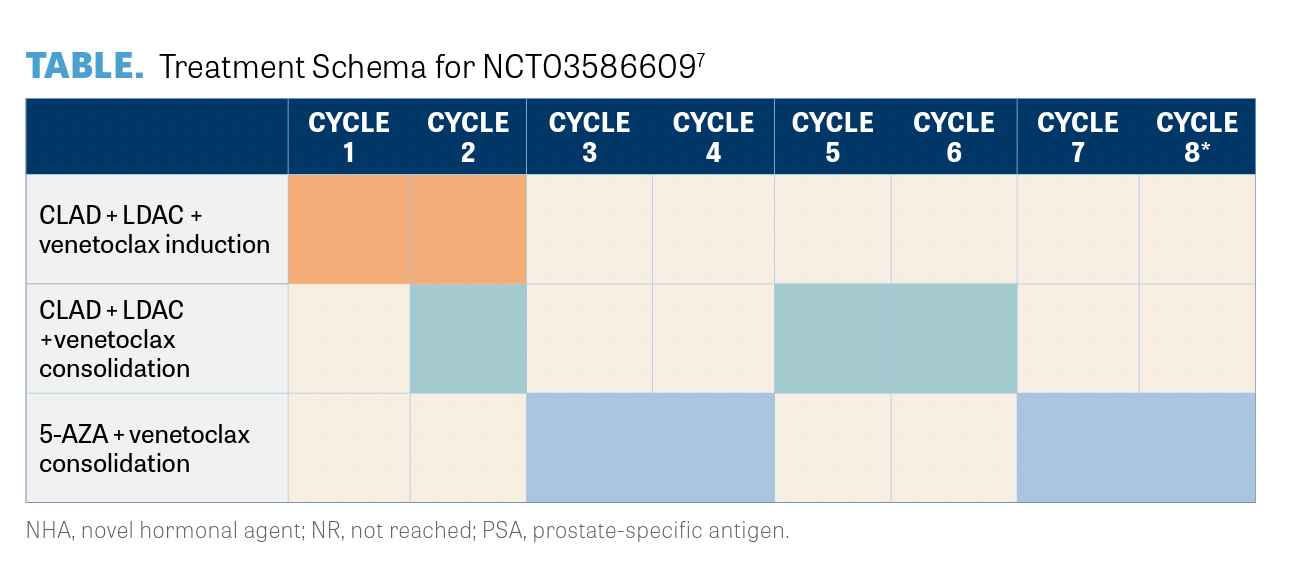Image resolution: width=1290 pixels, height=574 pixels.
Task: Click the teal block spanning Cycles 5 and 6
Action: (x=895, y=338)
